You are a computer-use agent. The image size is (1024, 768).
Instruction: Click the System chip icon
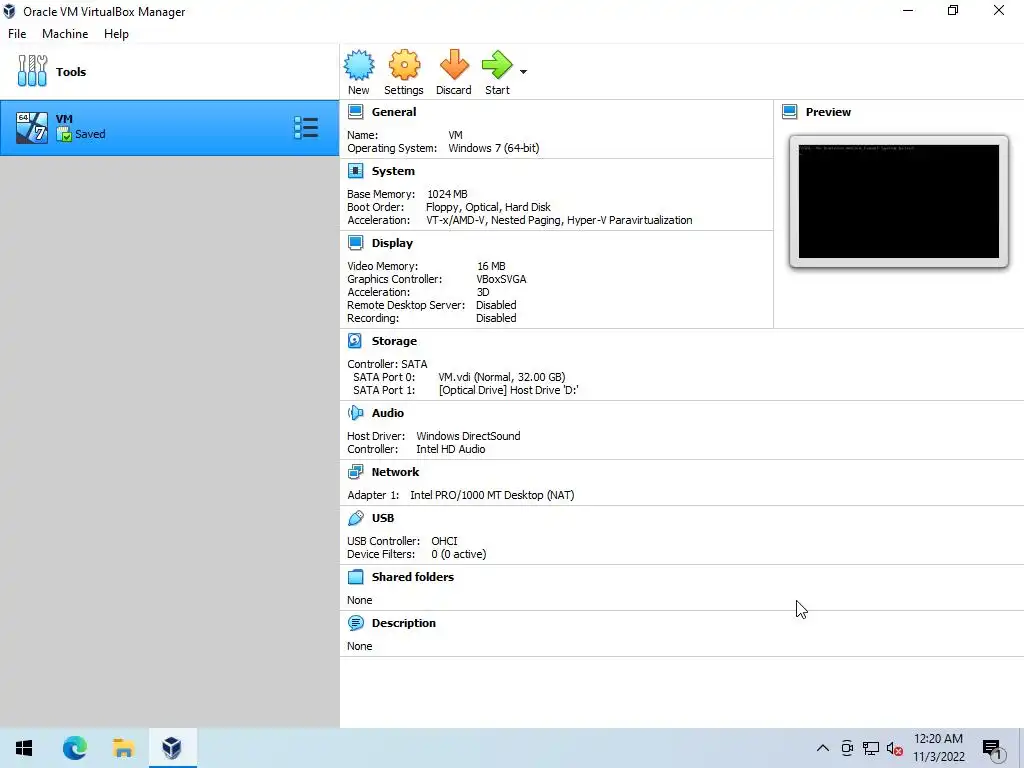[x=355, y=171]
